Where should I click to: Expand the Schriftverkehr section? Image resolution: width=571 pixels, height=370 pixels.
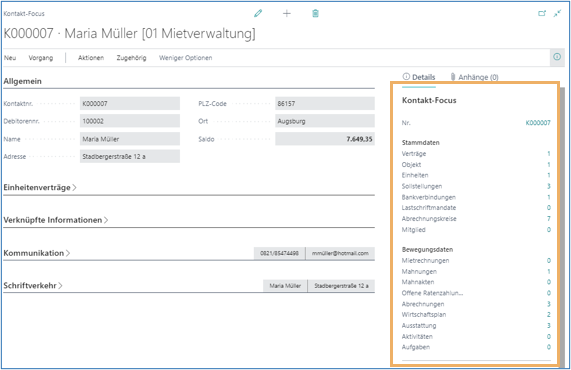tap(33, 286)
